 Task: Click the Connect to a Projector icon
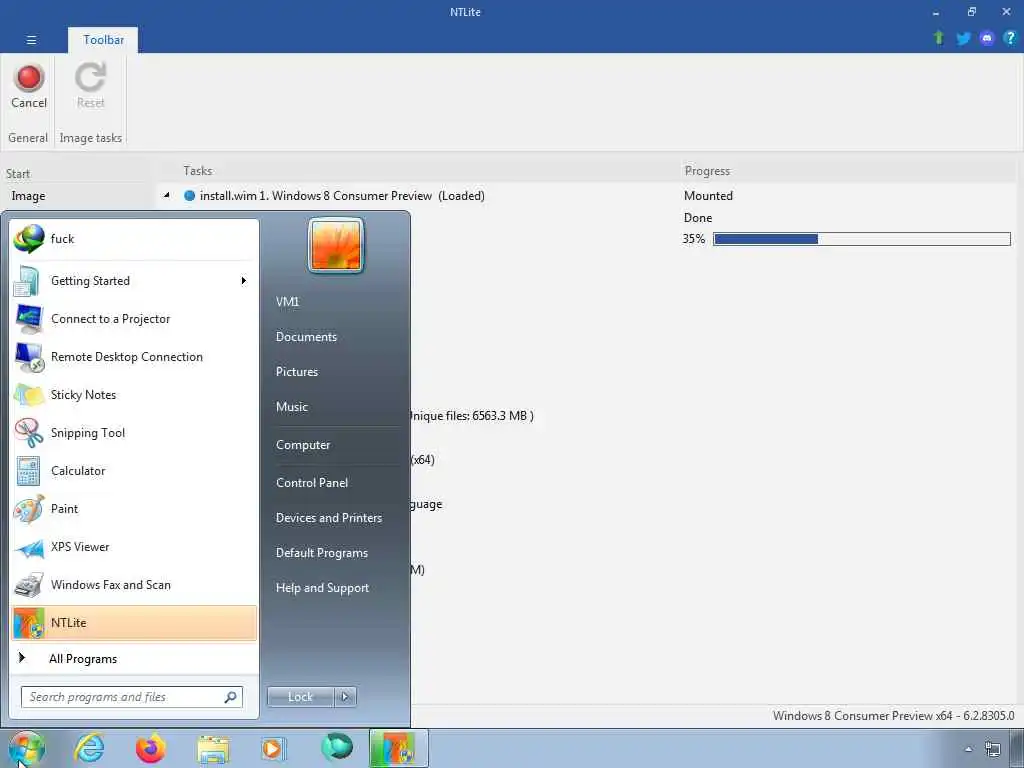click(28, 319)
